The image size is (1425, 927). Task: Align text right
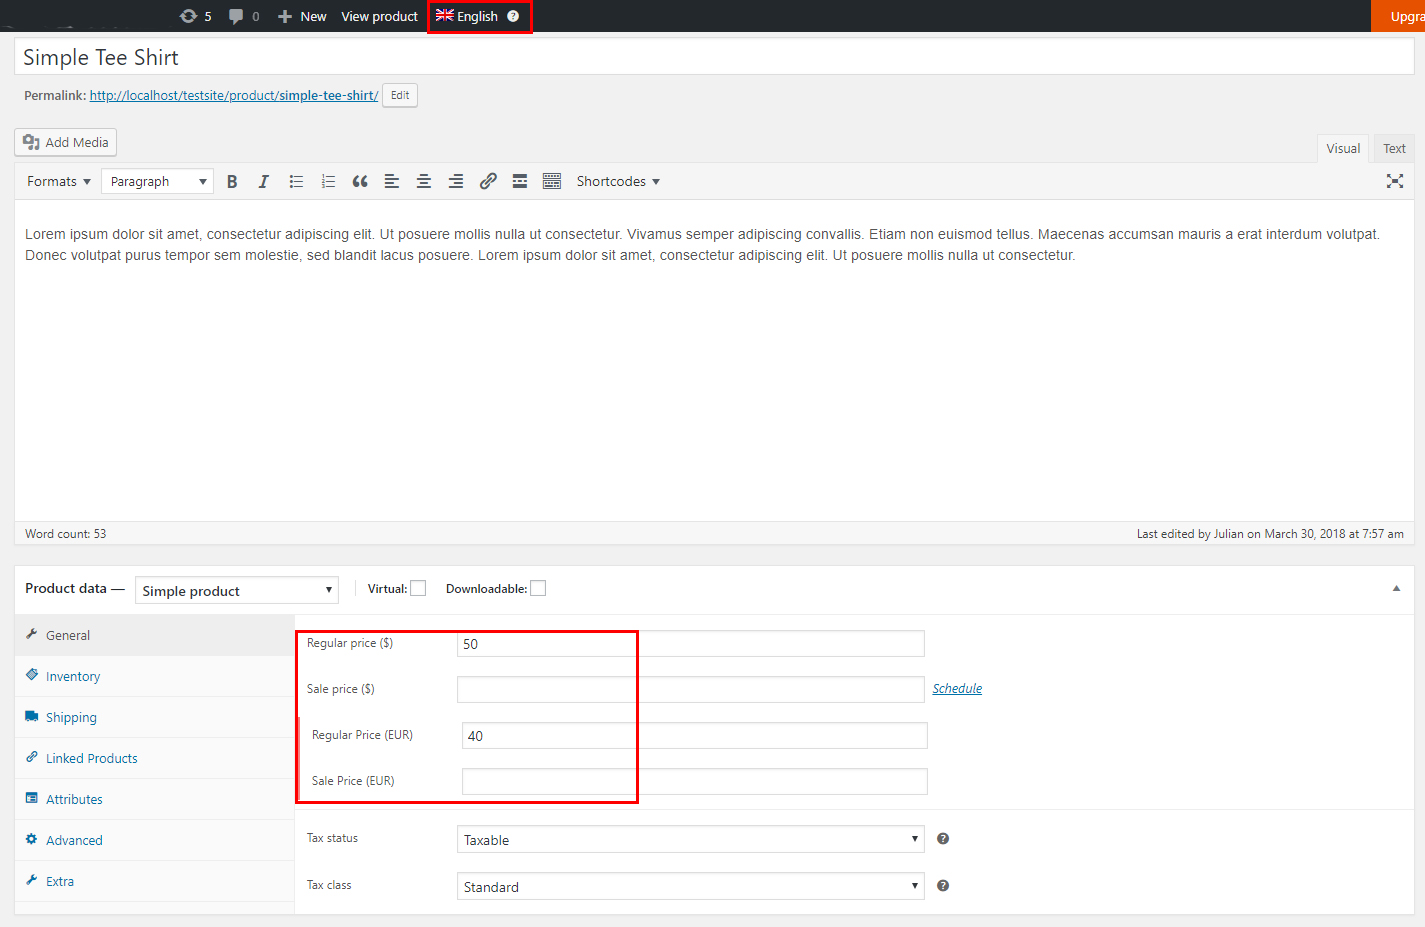coord(456,181)
